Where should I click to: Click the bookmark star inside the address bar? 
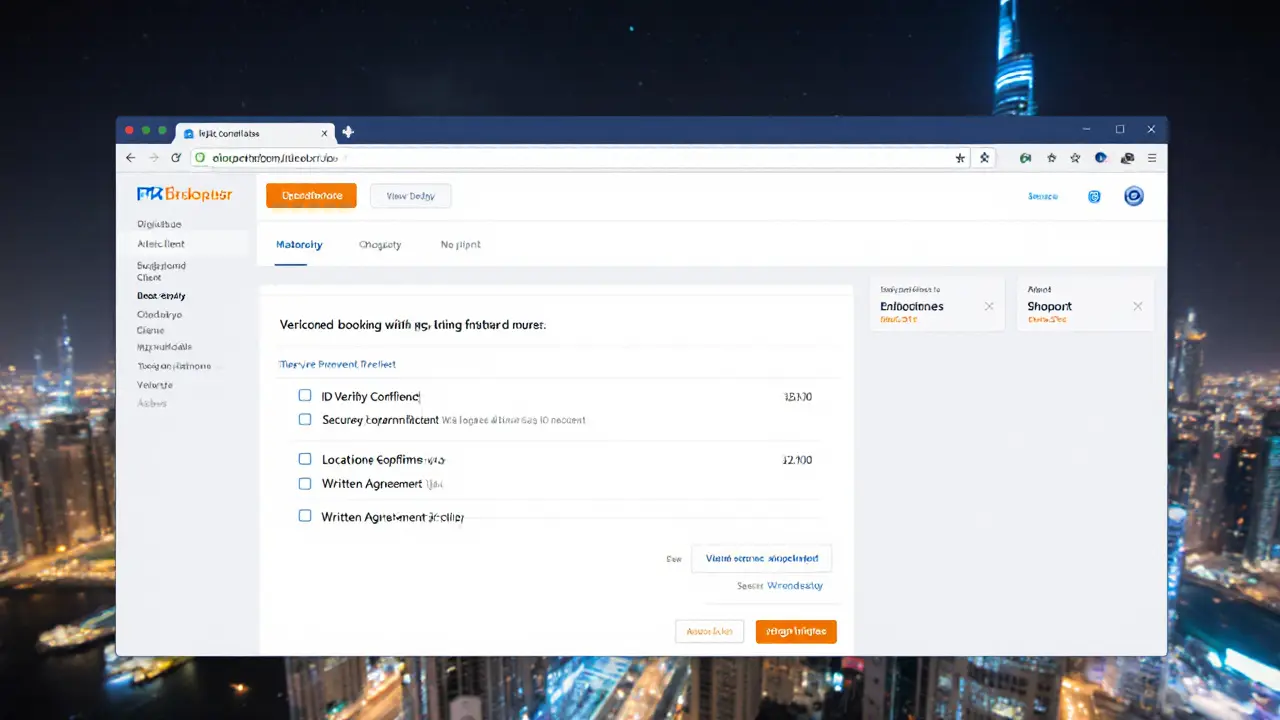pos(960,158)
